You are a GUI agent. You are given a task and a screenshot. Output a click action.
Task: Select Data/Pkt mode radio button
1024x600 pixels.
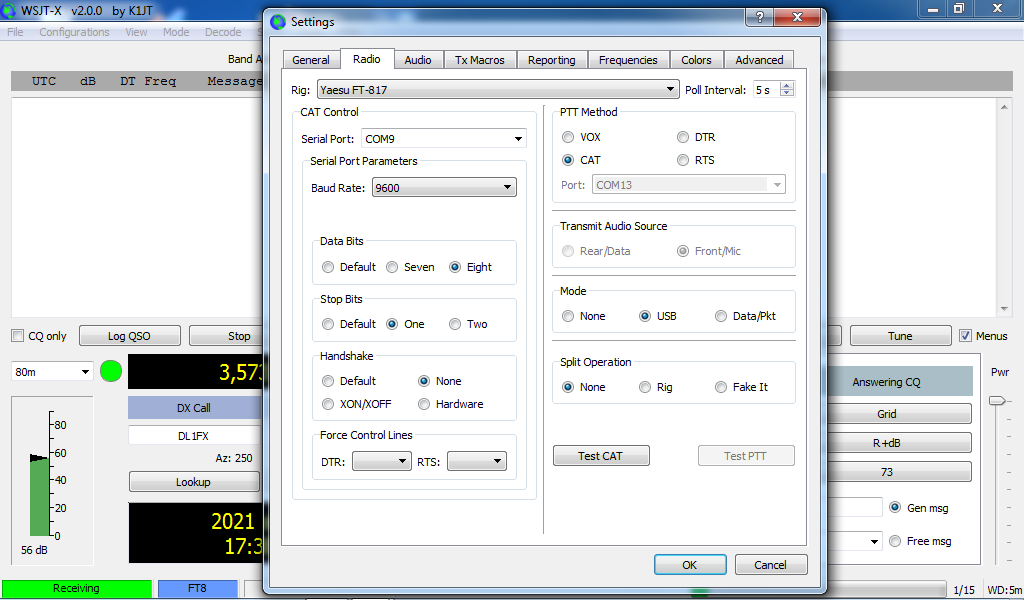pyautogui.click(x=722, y=316)
